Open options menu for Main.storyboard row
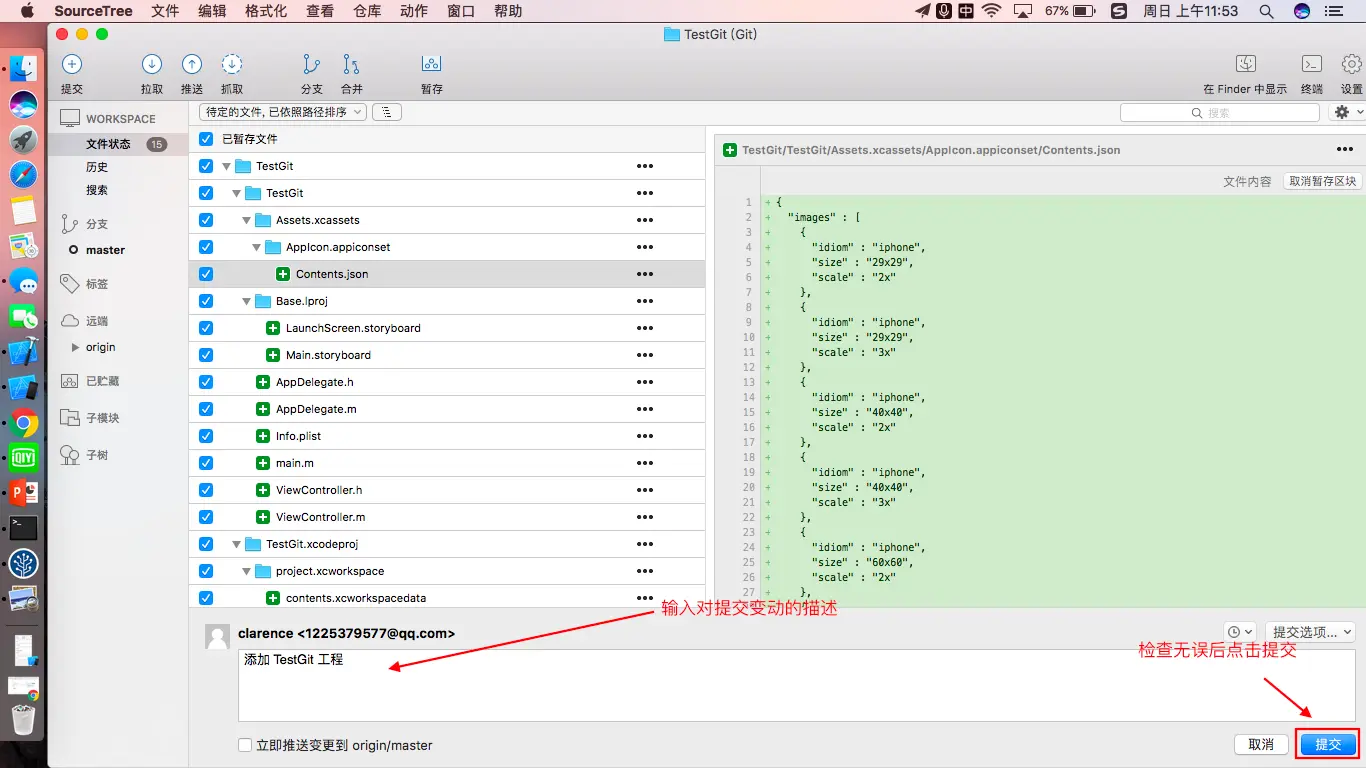The image size is (1366, 768). [x=645, y=355]
